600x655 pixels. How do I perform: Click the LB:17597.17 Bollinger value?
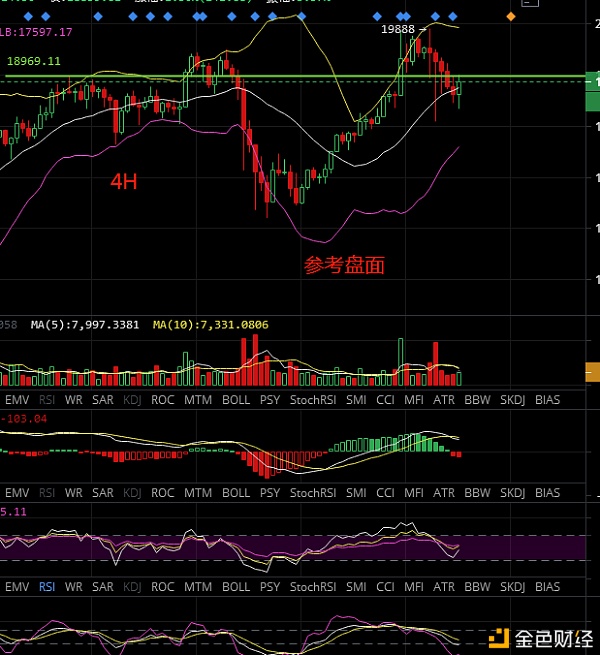point(36,32)
